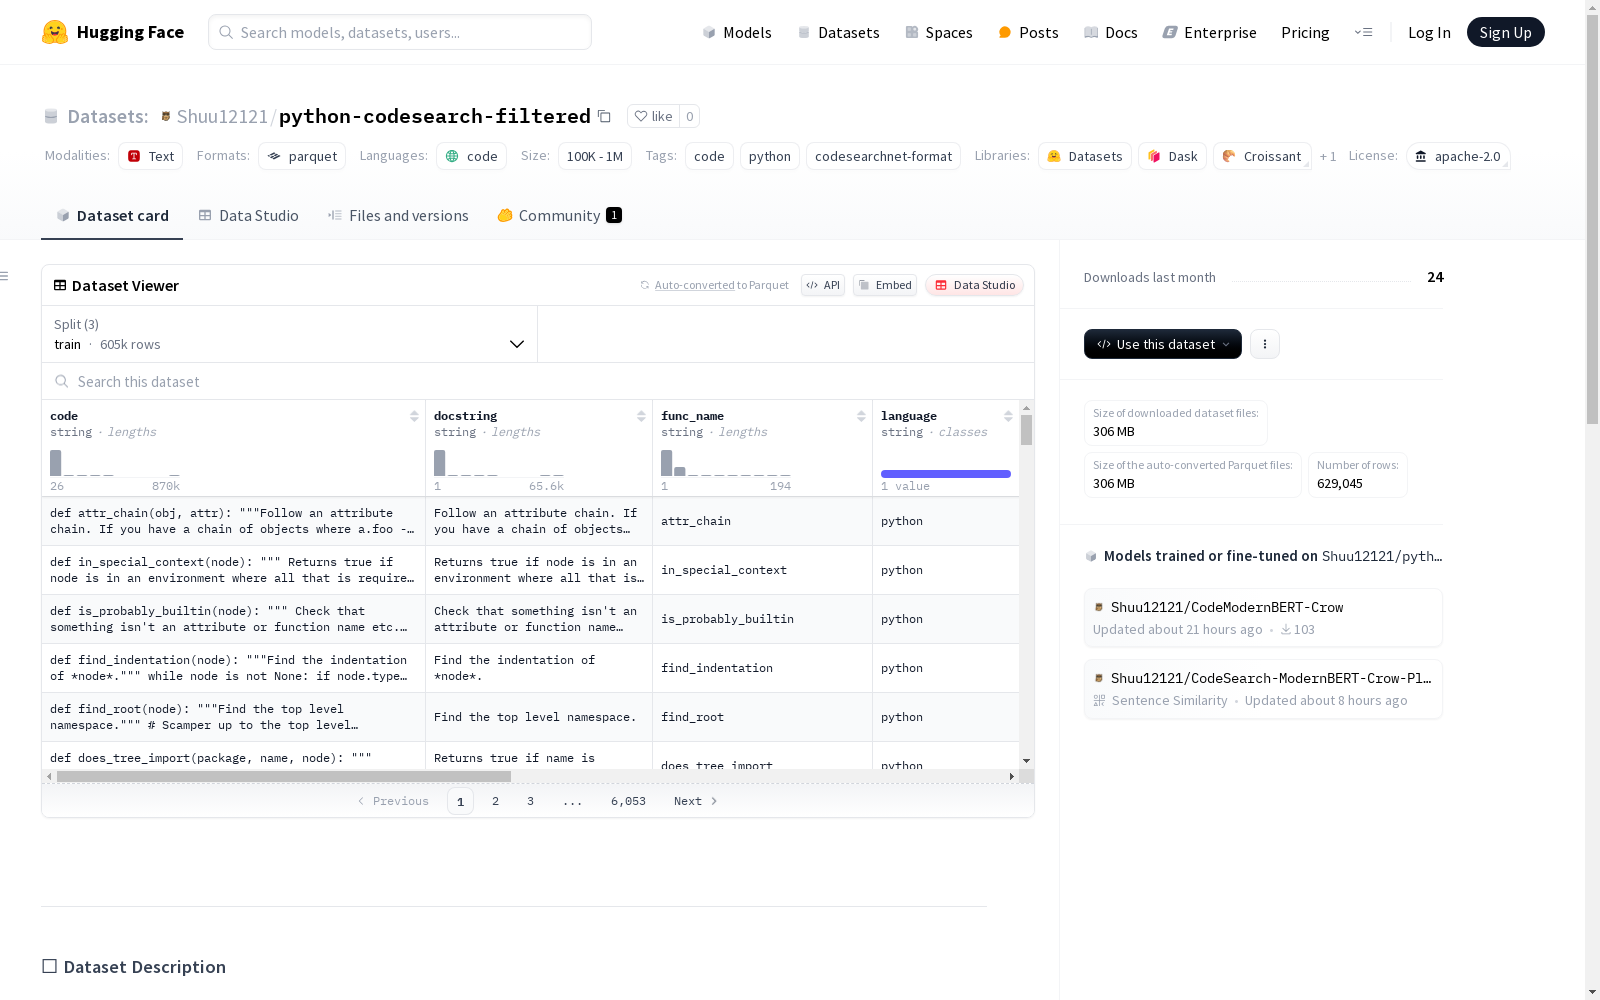Viewport: 1600px width, 1000px height.
Task: Click the code lengths histogram
Action: pyautogui.click(x=115, y=463)
